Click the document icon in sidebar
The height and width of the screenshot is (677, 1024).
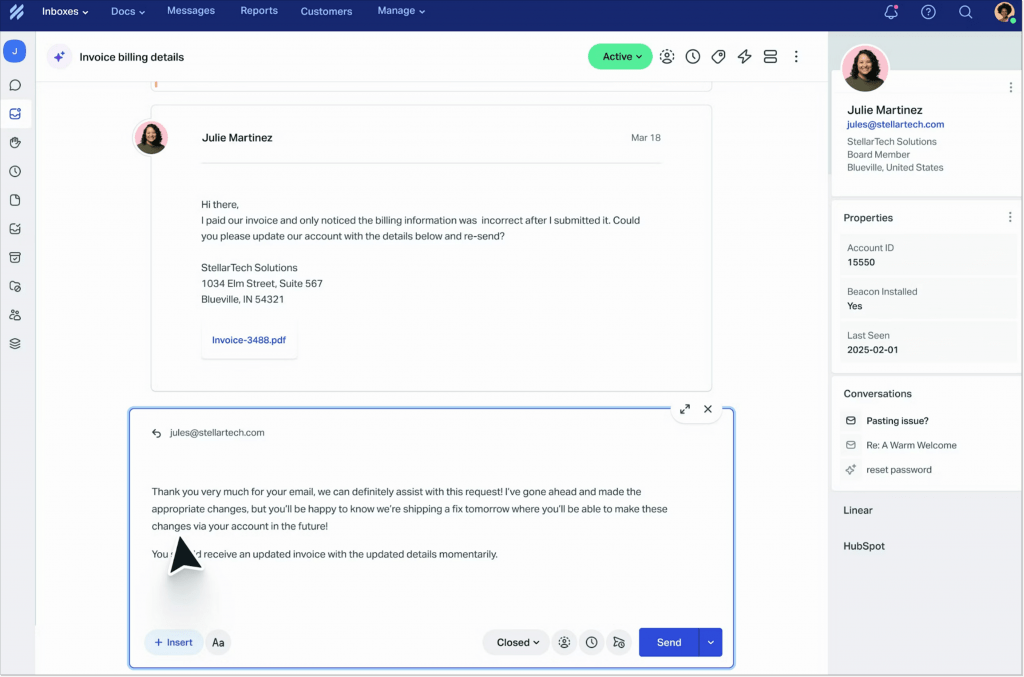pyautogui.click(x=15, y=200)
